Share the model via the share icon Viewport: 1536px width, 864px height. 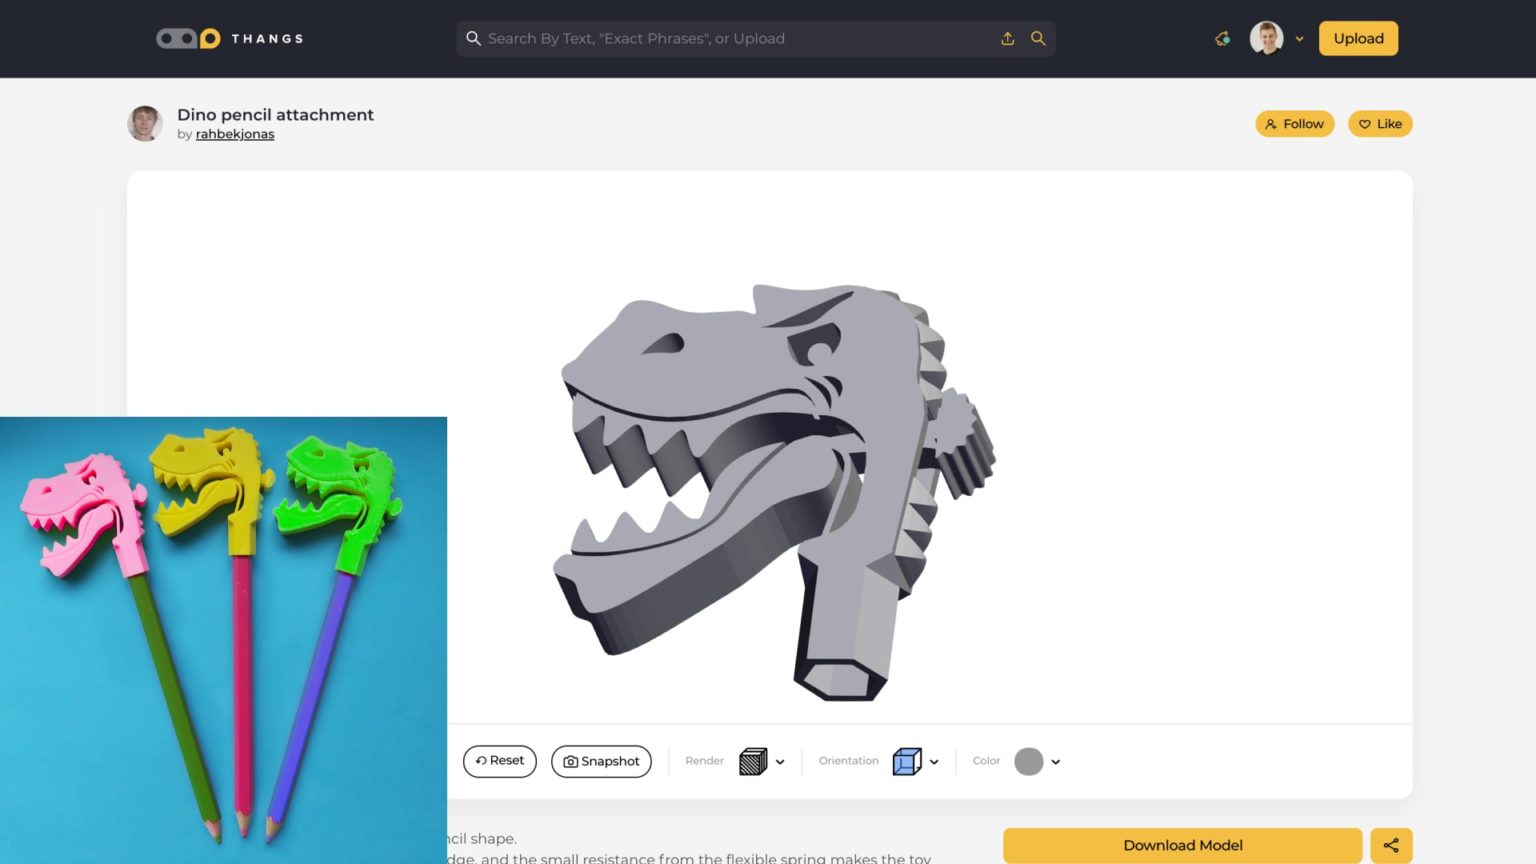pos(1391,845)
